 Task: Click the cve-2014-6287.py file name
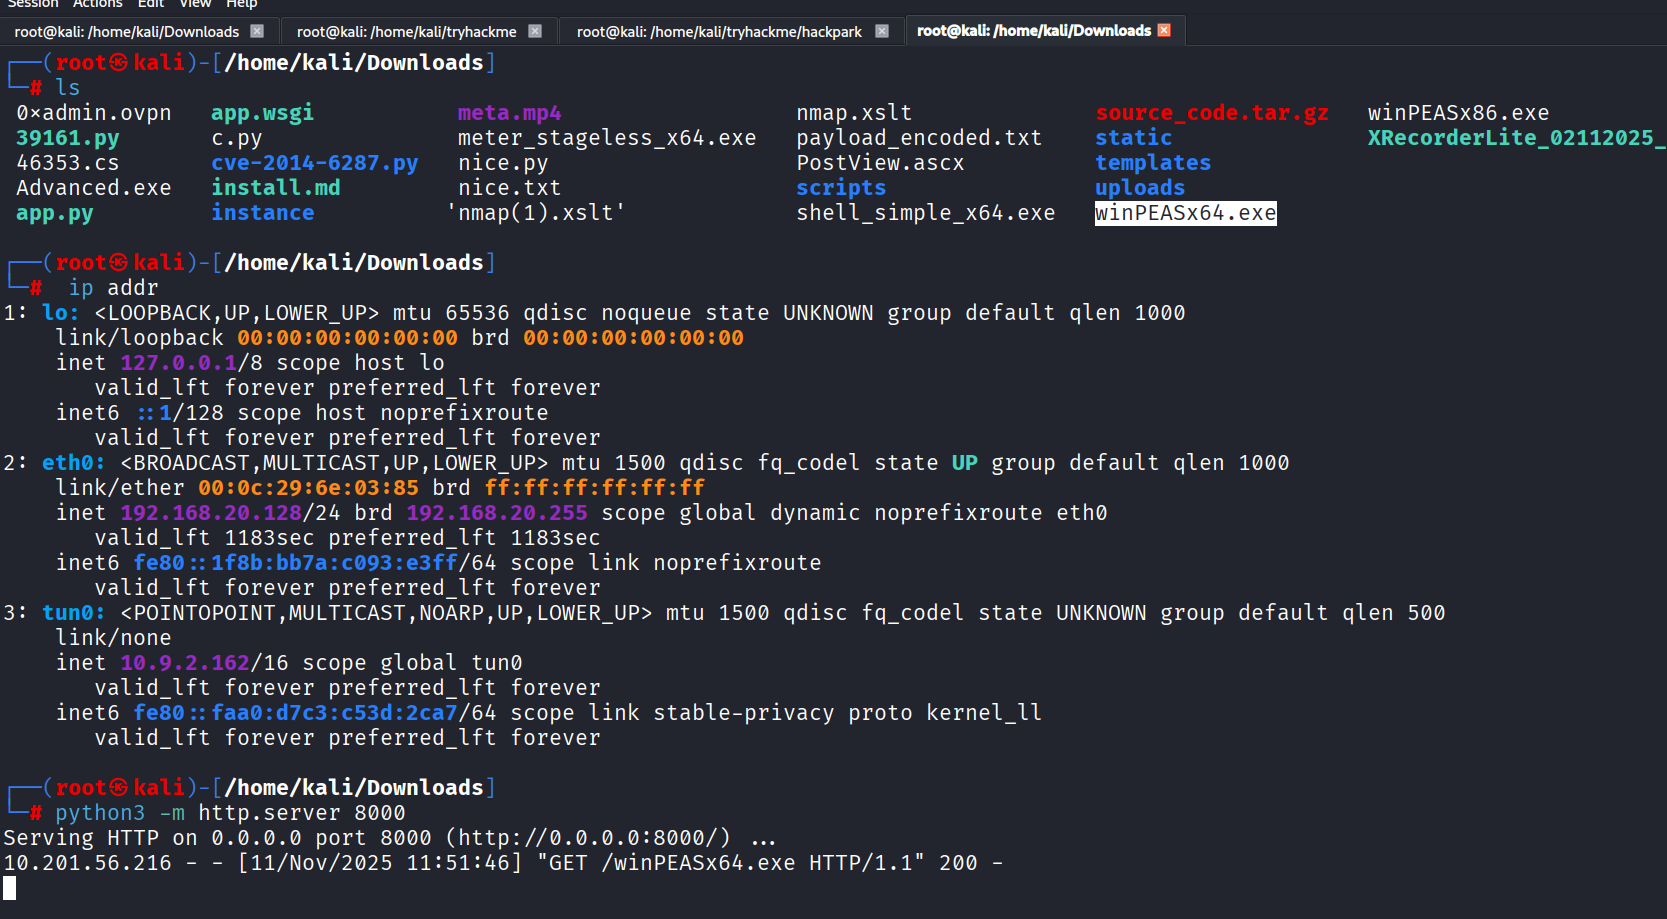click(x=314, y=163)
